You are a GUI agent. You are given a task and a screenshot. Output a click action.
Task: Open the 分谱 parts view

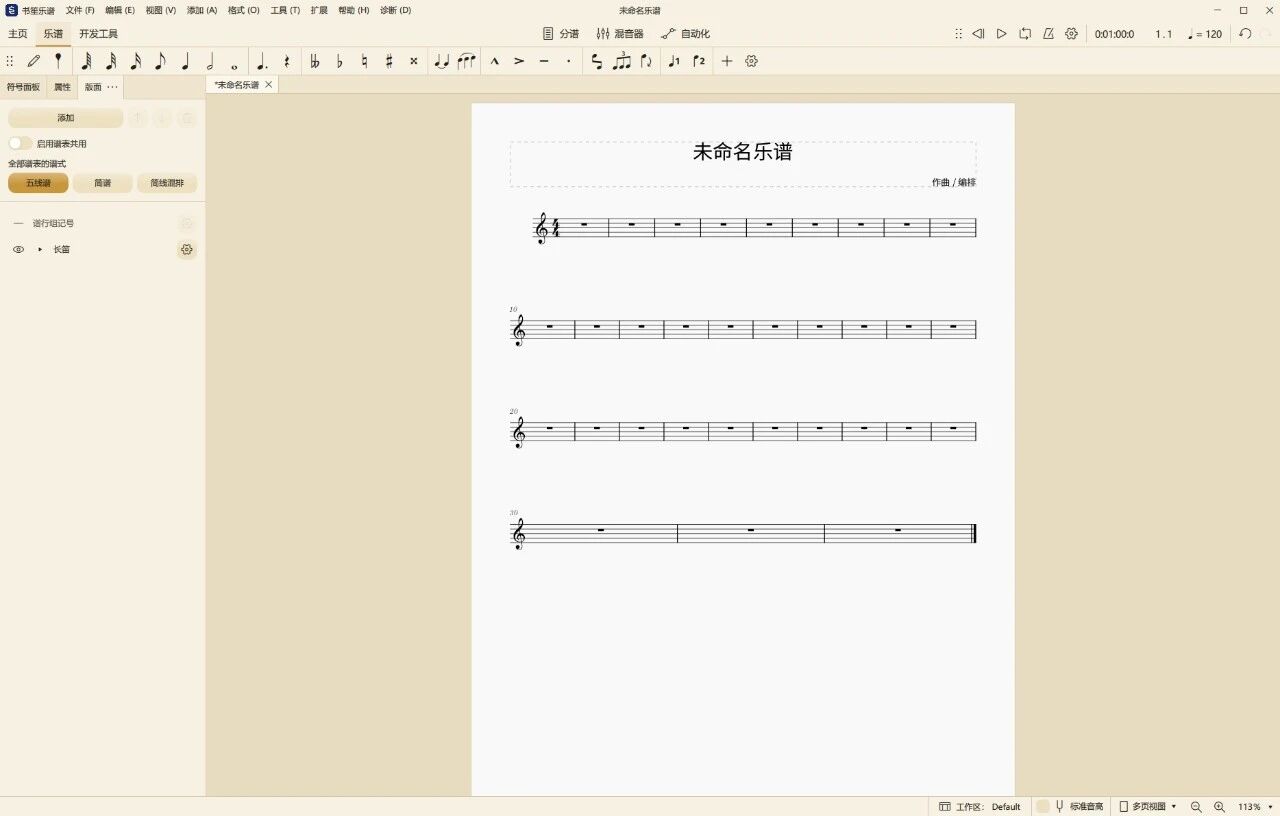561,34
